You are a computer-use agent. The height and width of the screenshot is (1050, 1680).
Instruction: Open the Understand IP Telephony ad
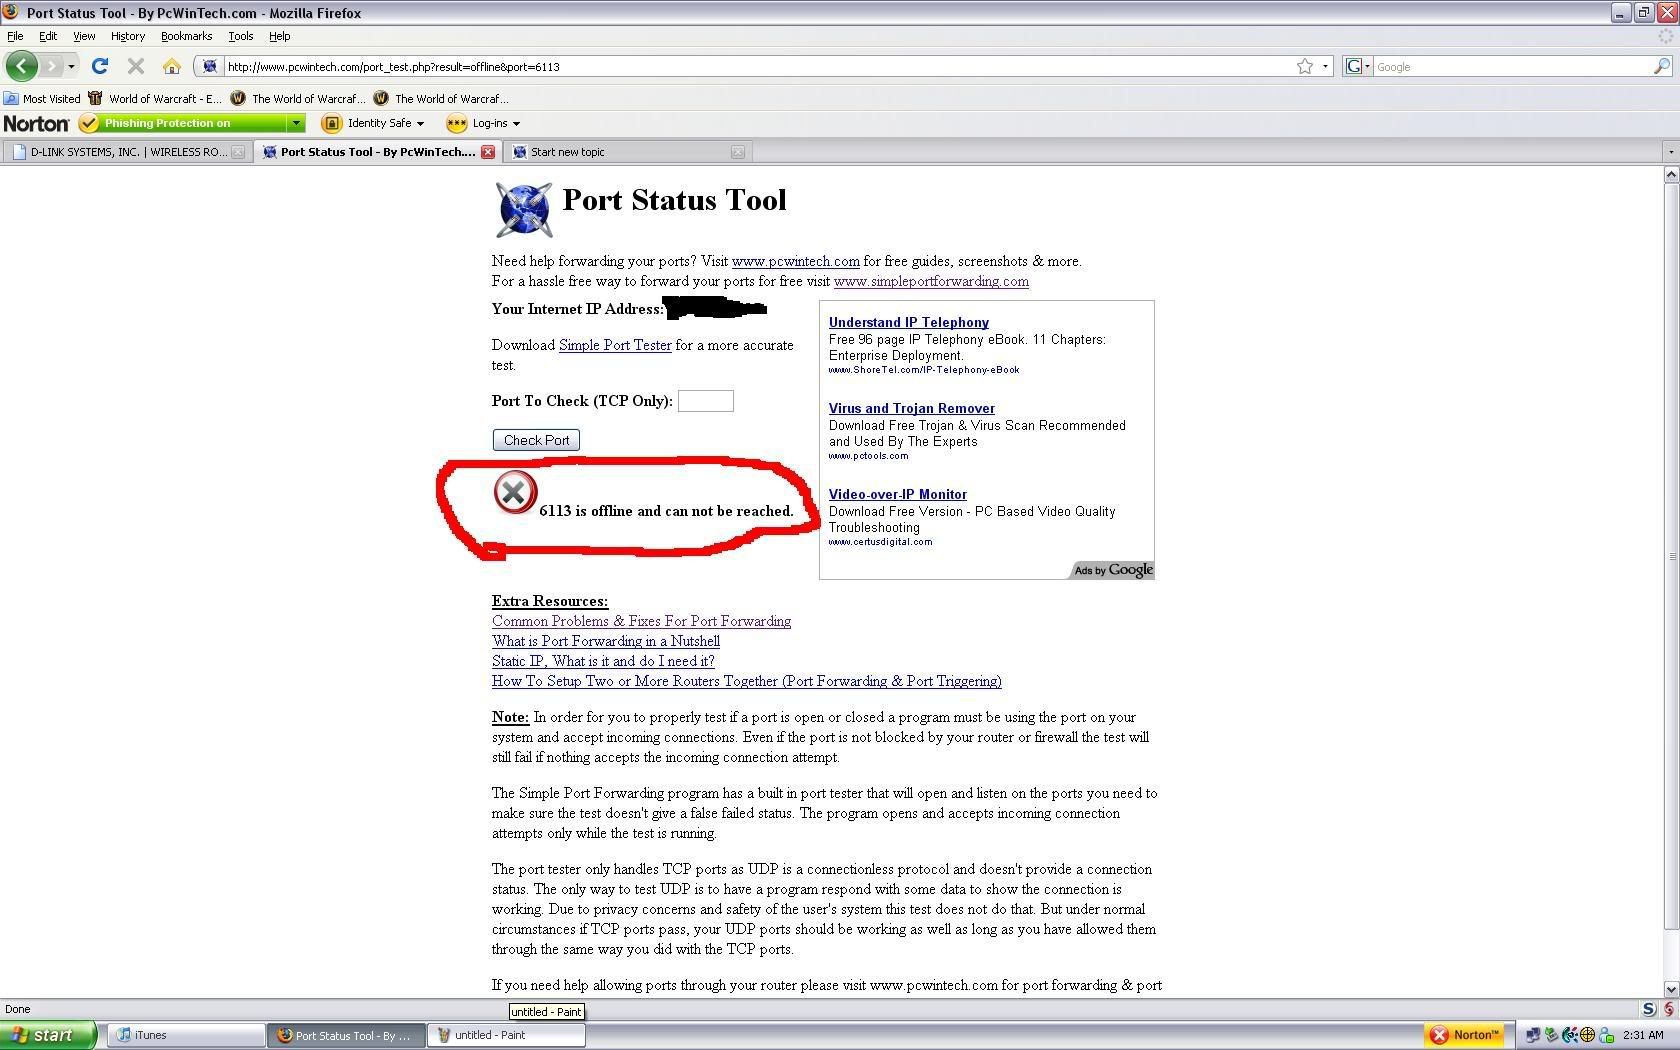click(909, 322)
